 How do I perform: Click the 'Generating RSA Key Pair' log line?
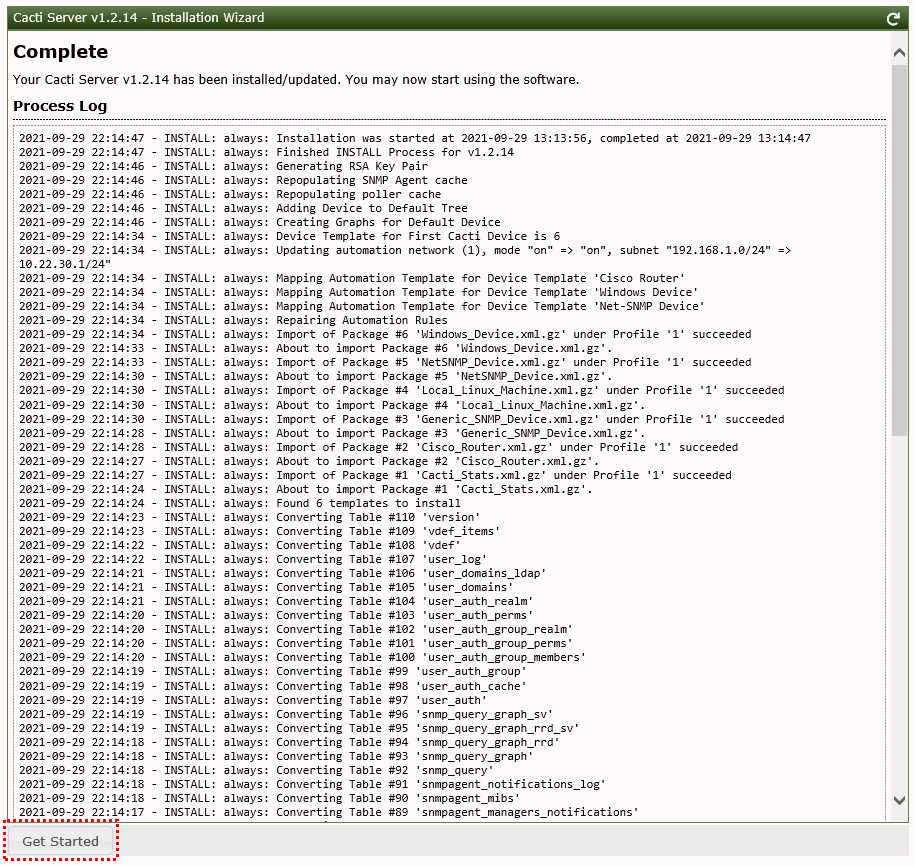coord(223,166)
